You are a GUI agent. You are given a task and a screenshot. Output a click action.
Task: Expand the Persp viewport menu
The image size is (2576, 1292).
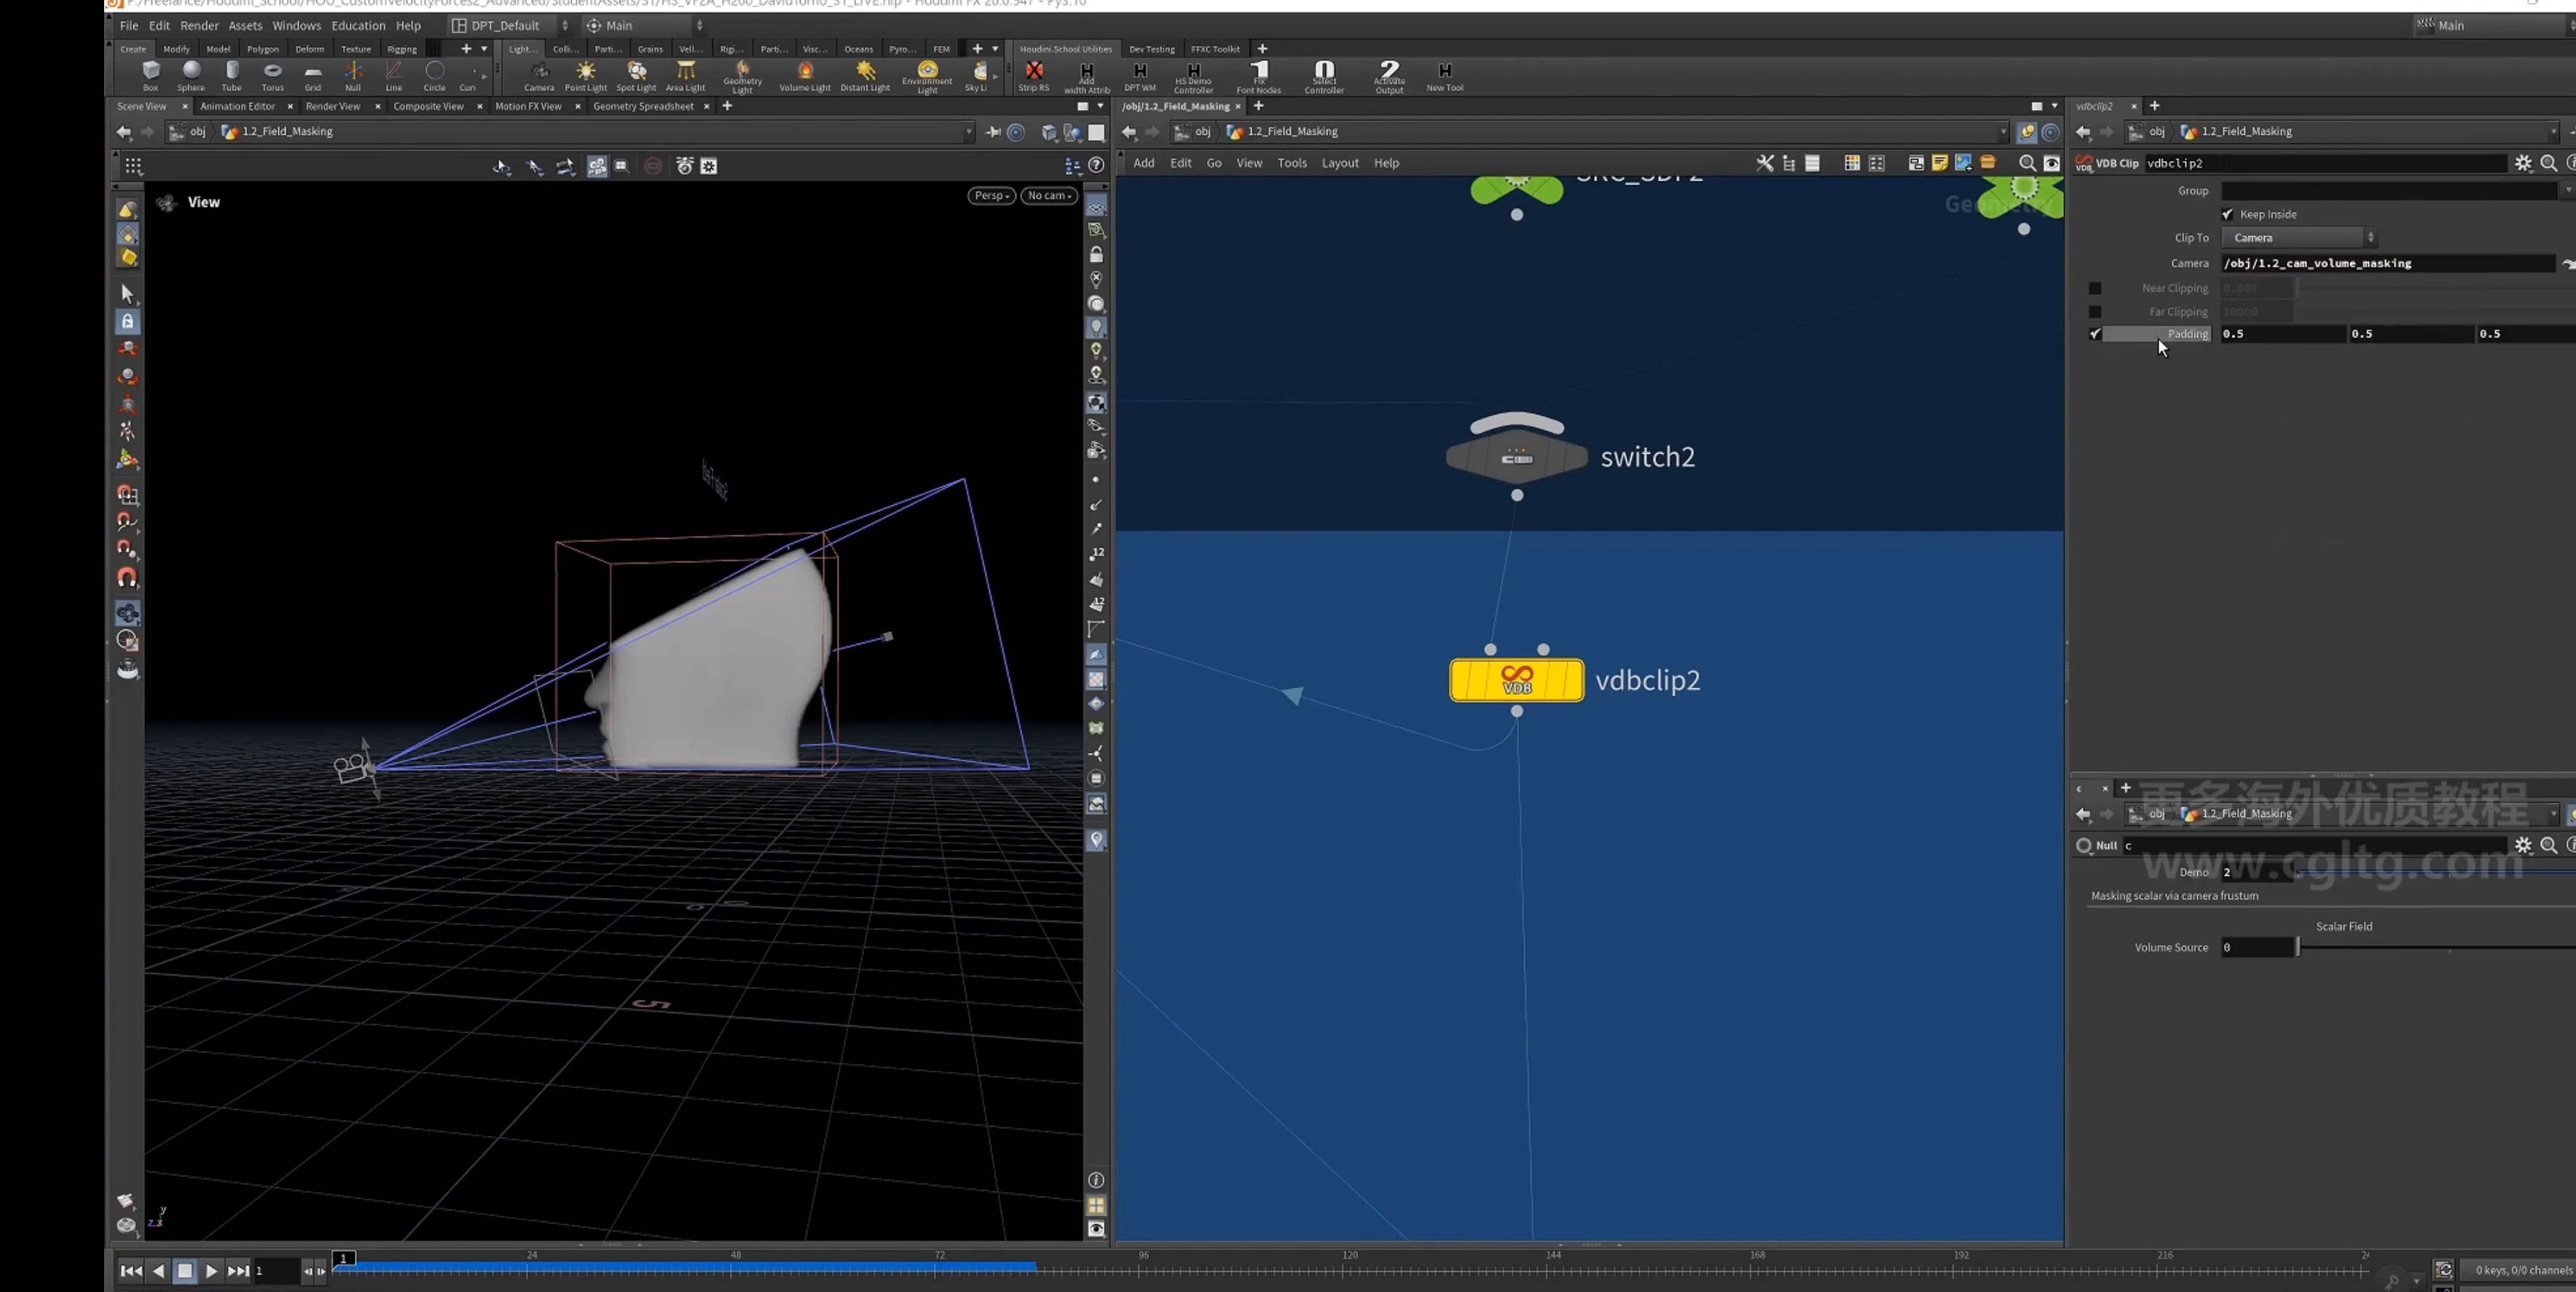(x=991, y=196)
